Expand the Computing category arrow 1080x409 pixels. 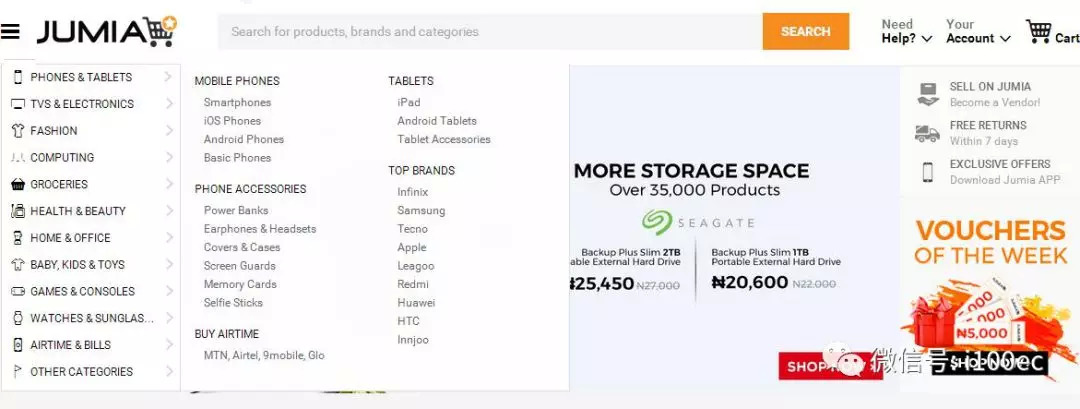169,158
